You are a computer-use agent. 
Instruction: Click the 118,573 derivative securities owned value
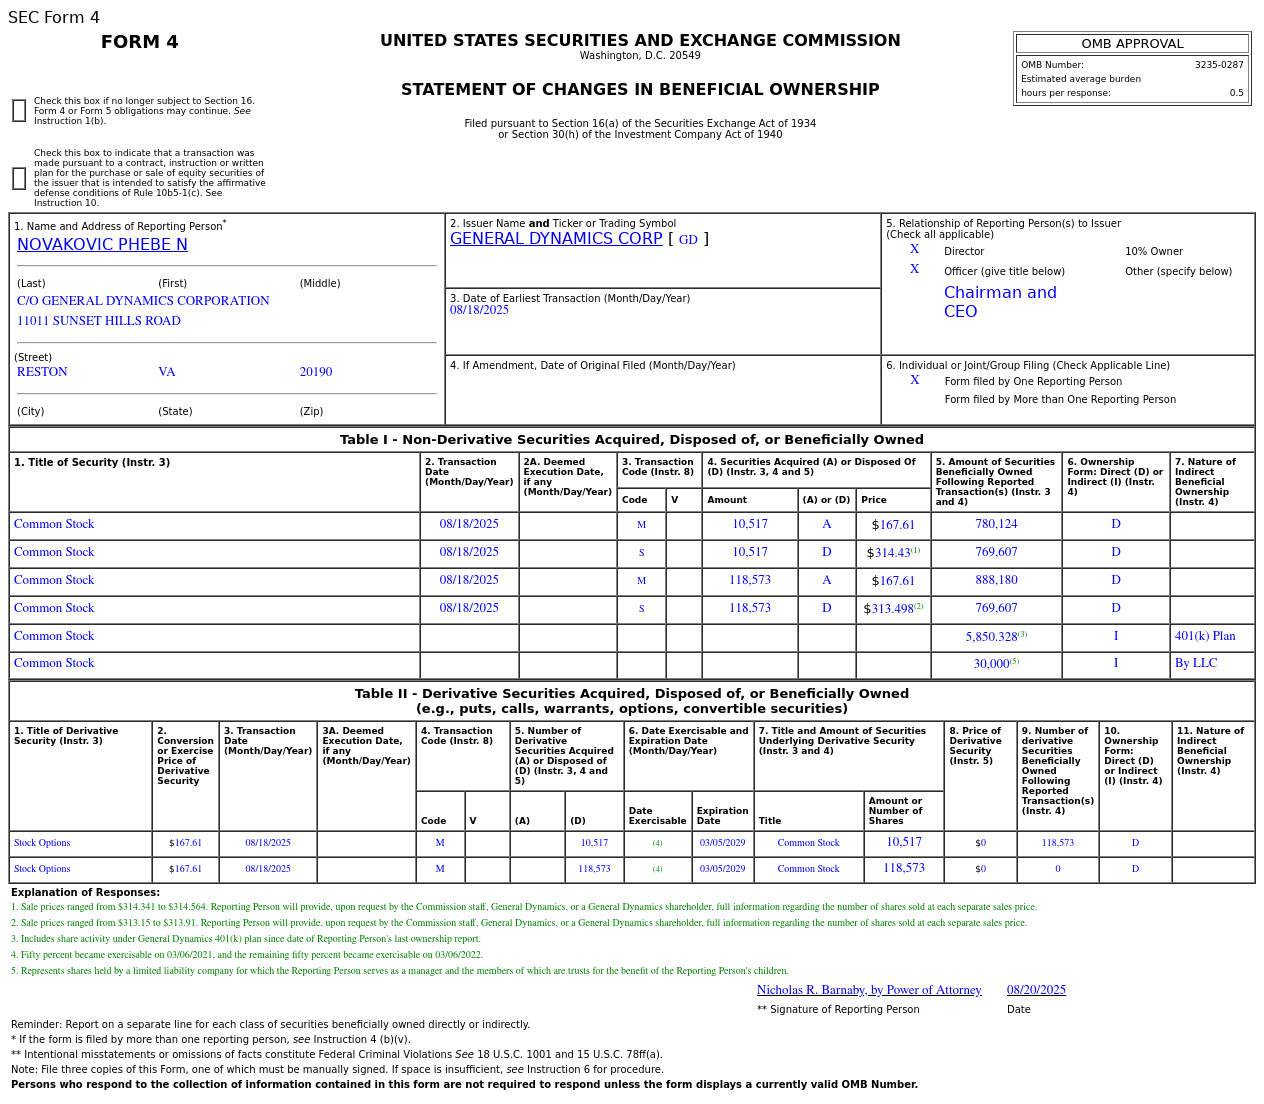[x=1058, y=843]
